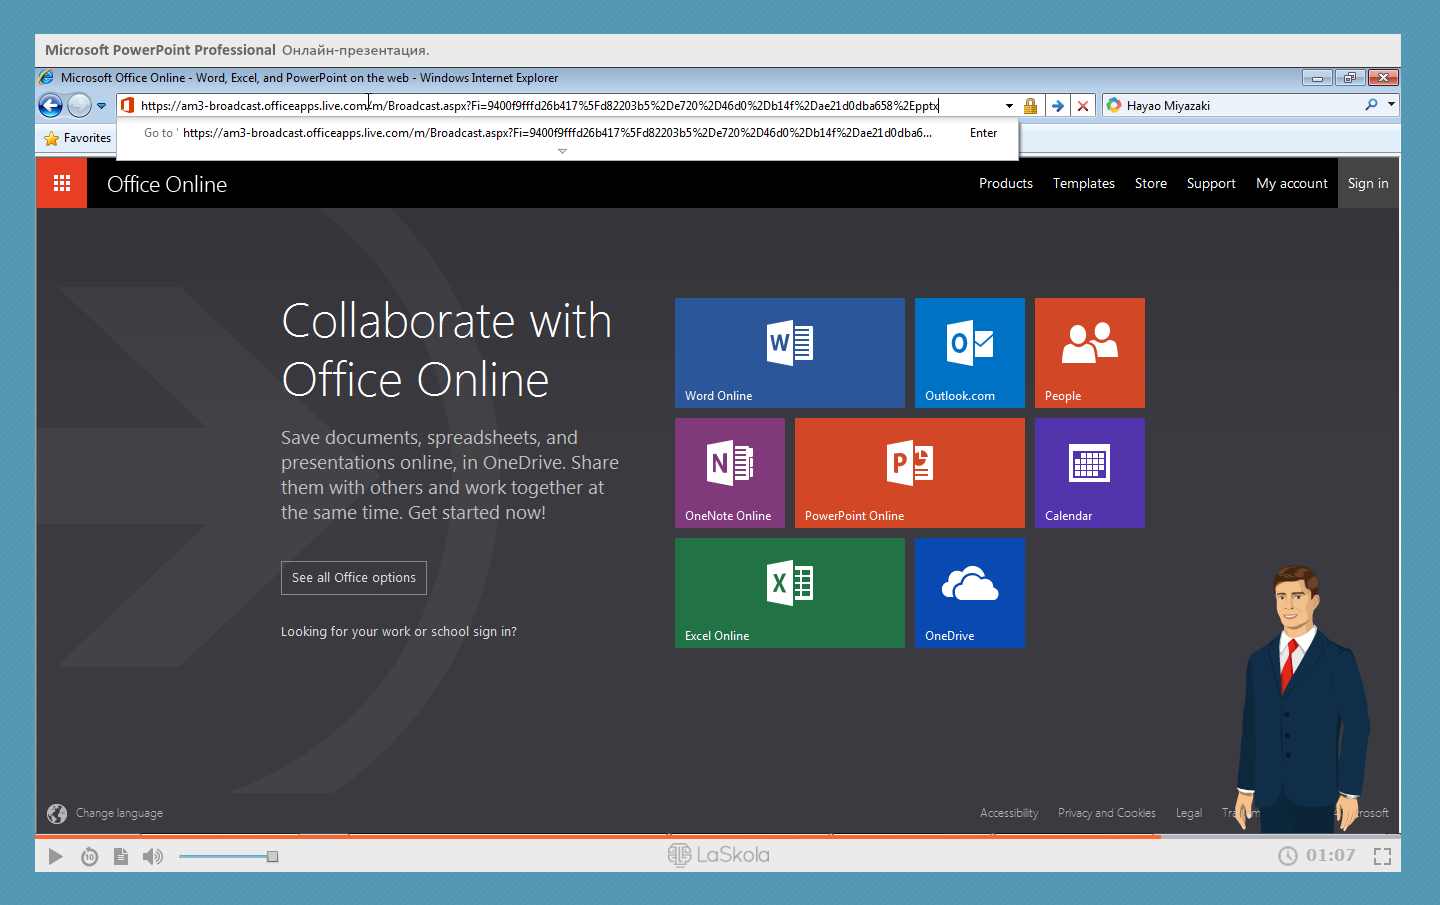The width and height of the screenshot is (1440, 905).
Task: Open the Office app launcher grid
Action: (62, 183)
